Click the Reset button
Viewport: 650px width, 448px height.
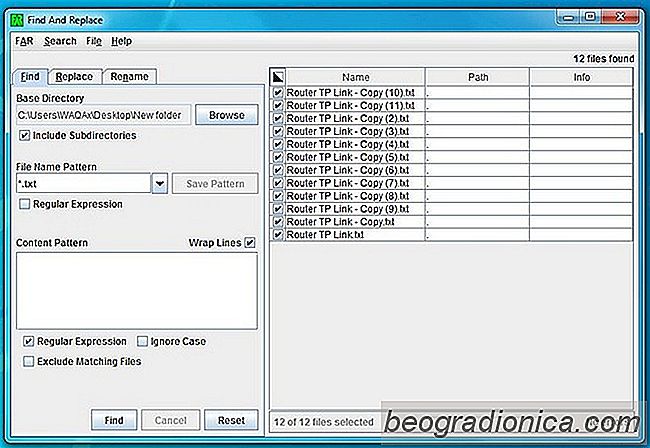[231, 420]
